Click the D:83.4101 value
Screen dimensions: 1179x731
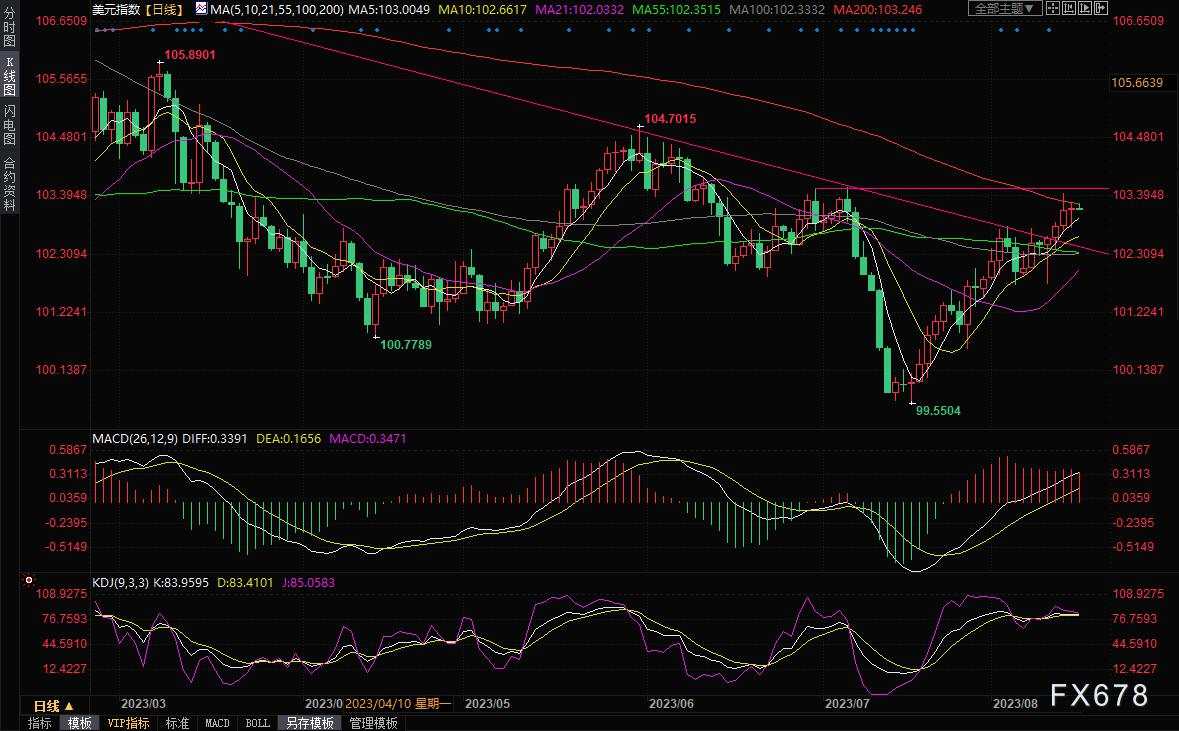(x=244, y=583)
